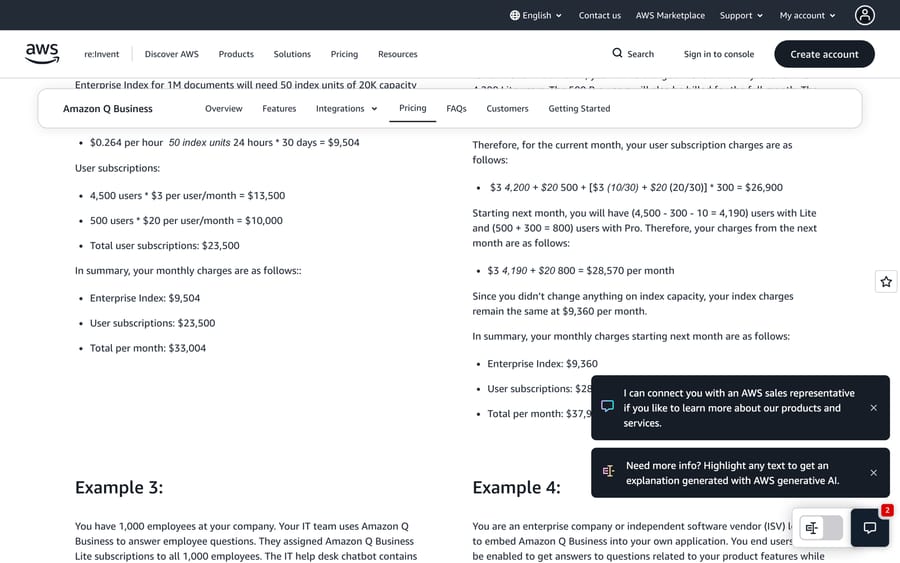The height and width of the screenshot is (563, 900).
Task: Toggle the generative AI explanation switch
Action: click(821, 528)
